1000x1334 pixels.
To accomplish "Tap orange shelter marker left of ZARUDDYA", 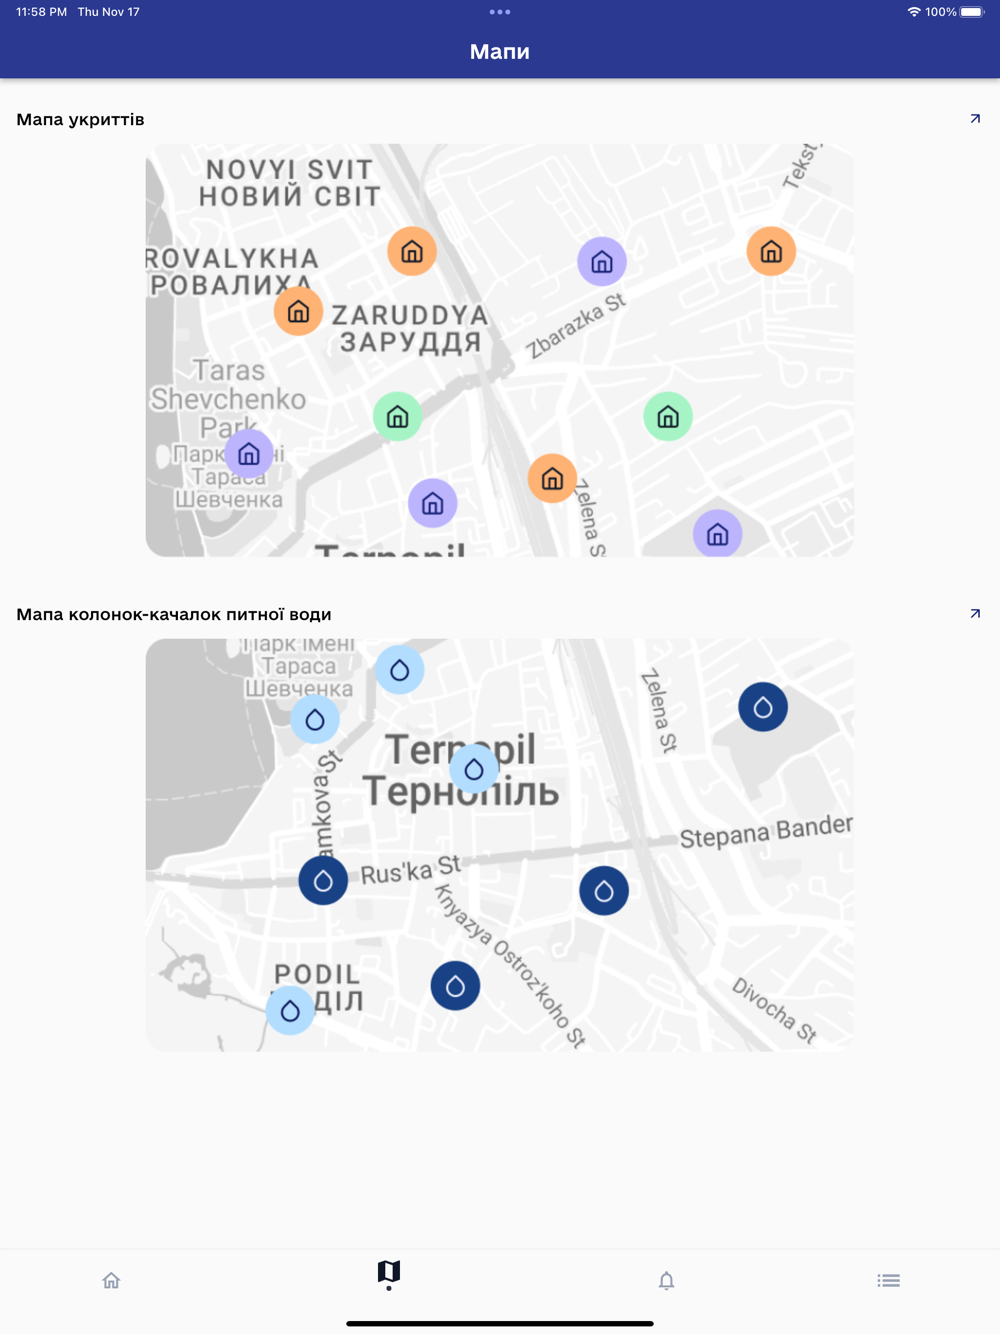I will 298,312.
